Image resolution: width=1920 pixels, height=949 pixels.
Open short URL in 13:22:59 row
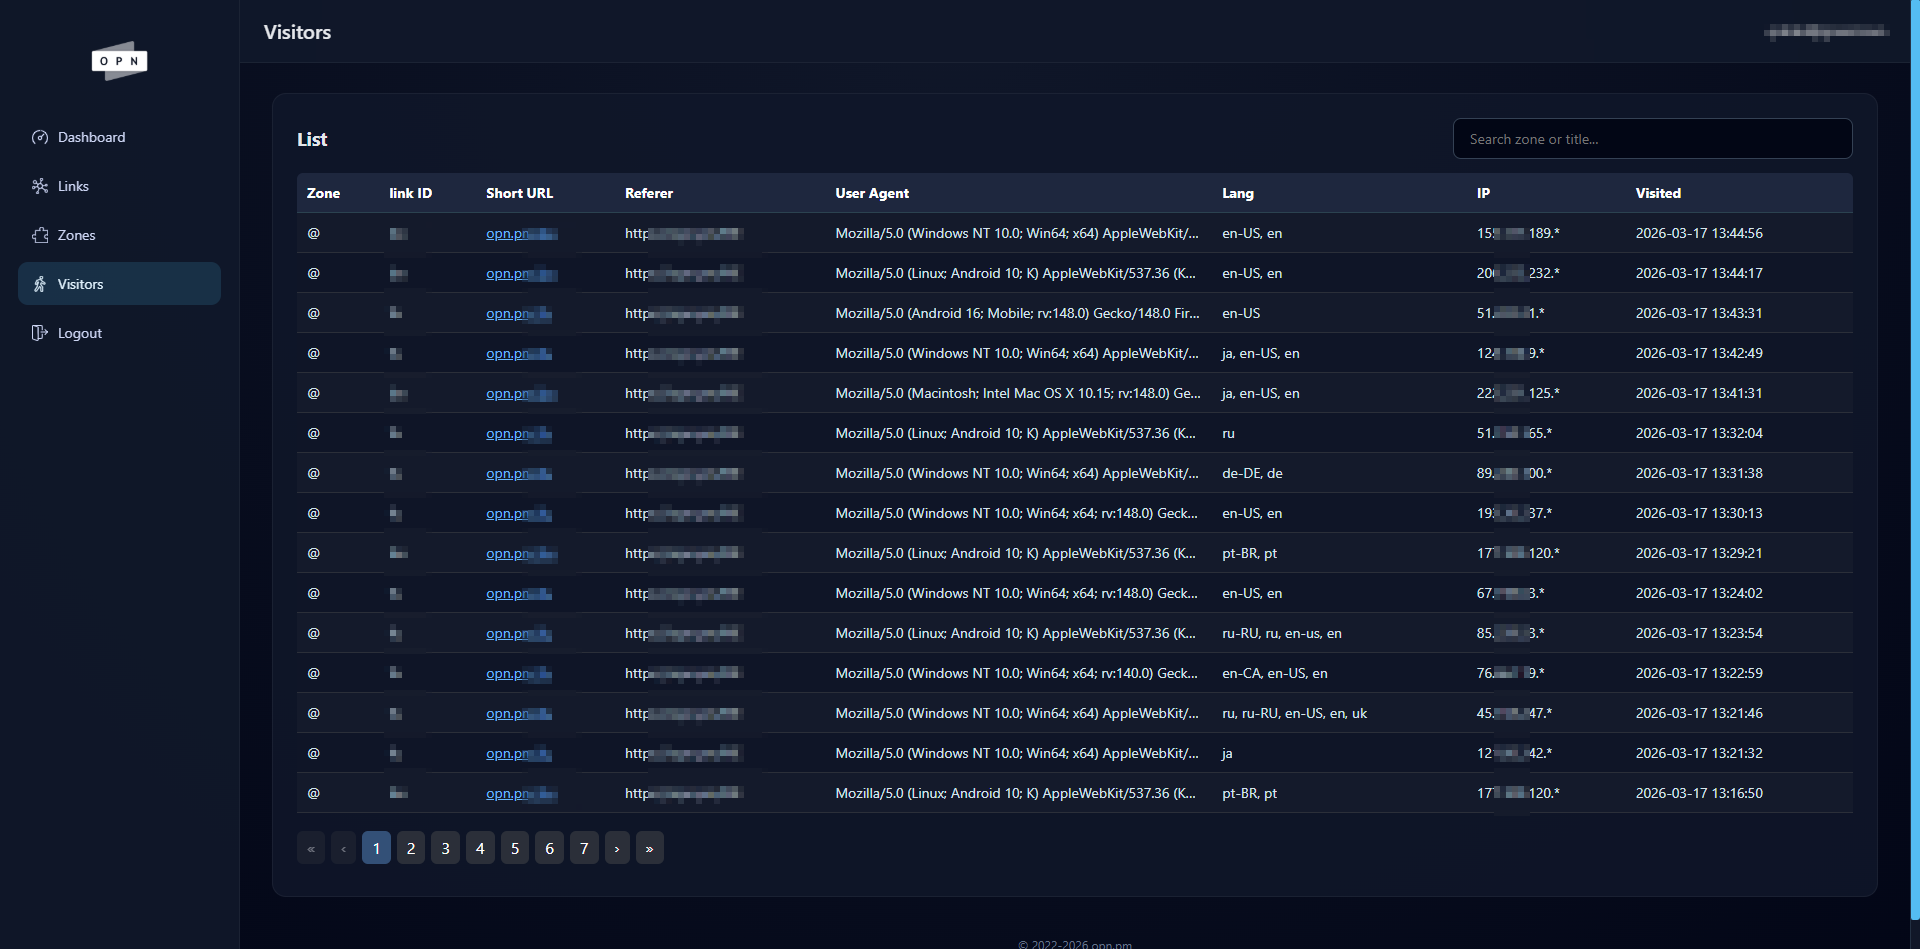519,673
